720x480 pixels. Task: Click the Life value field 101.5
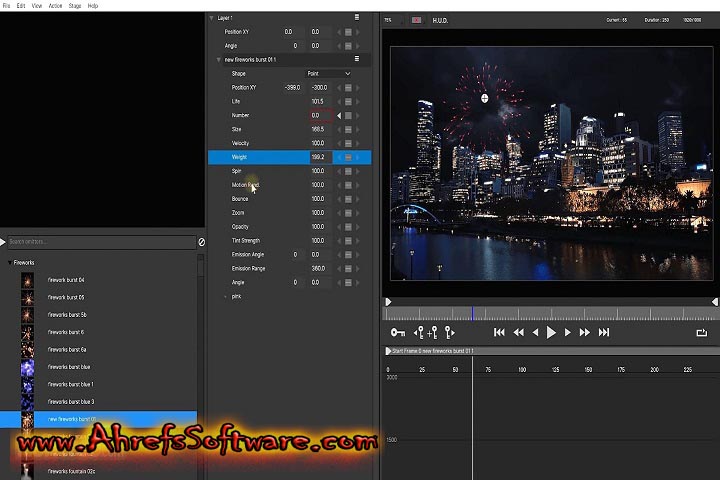(x=321, y=102)
